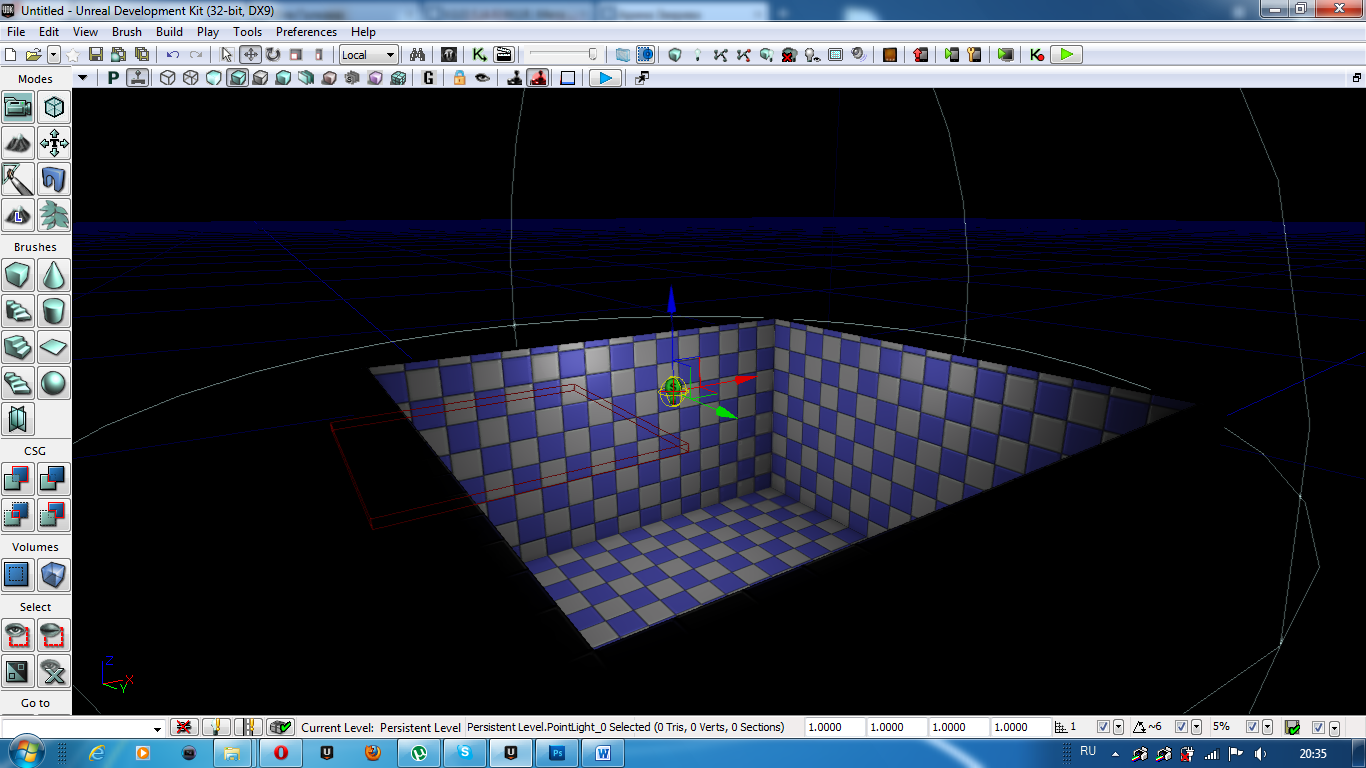This screenshot has height=768, width=1366.
Task: Open Unreal Matinee clapboard icon
Action: click(504, 55)
